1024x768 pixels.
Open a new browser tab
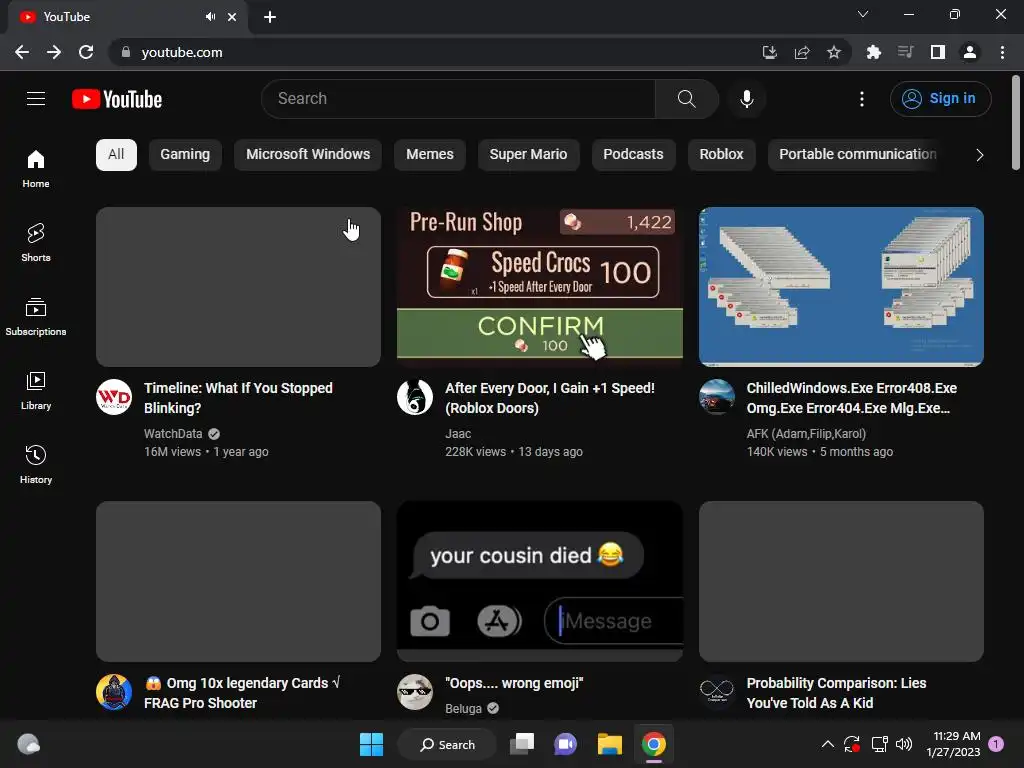270,17
